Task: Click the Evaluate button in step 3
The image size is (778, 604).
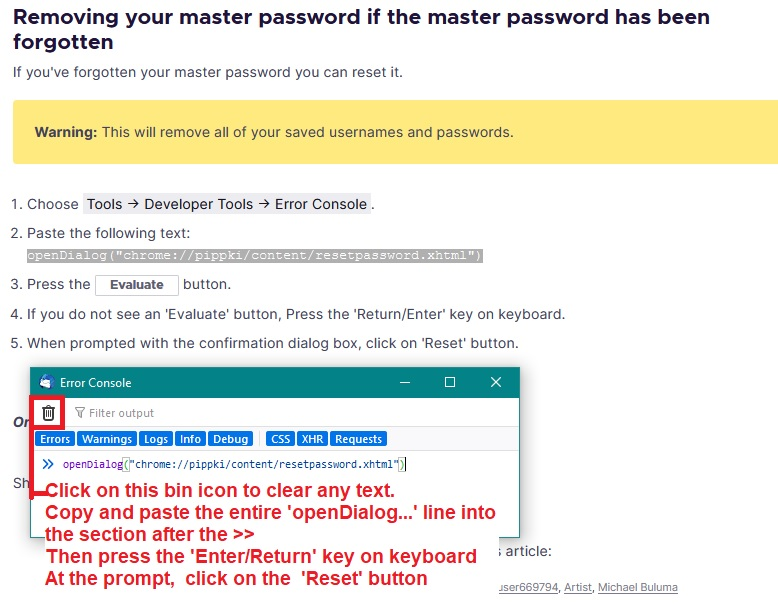Action: [136, 285]
